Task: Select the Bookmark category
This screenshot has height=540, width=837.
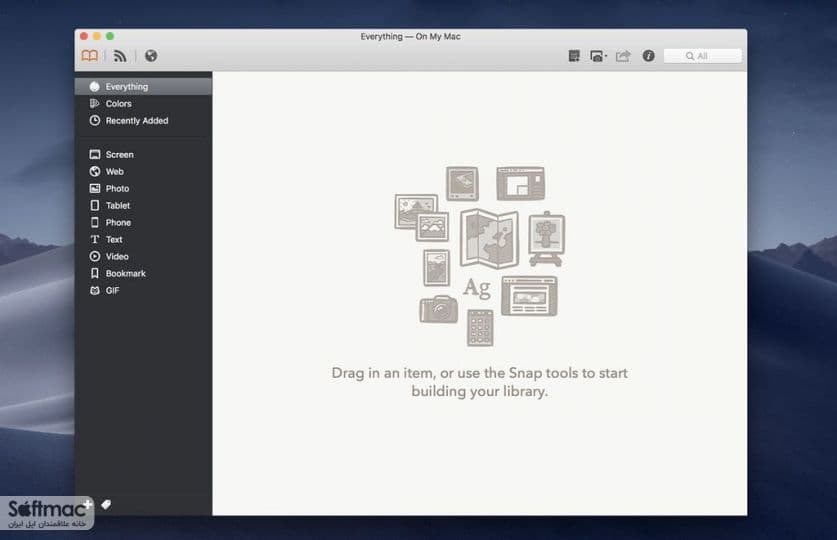Action: (143, 273)
